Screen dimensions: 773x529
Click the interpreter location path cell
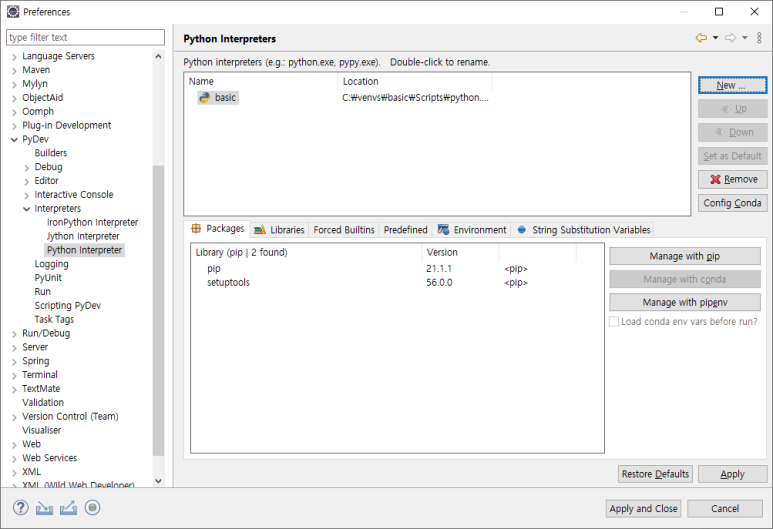coord(415,98)
